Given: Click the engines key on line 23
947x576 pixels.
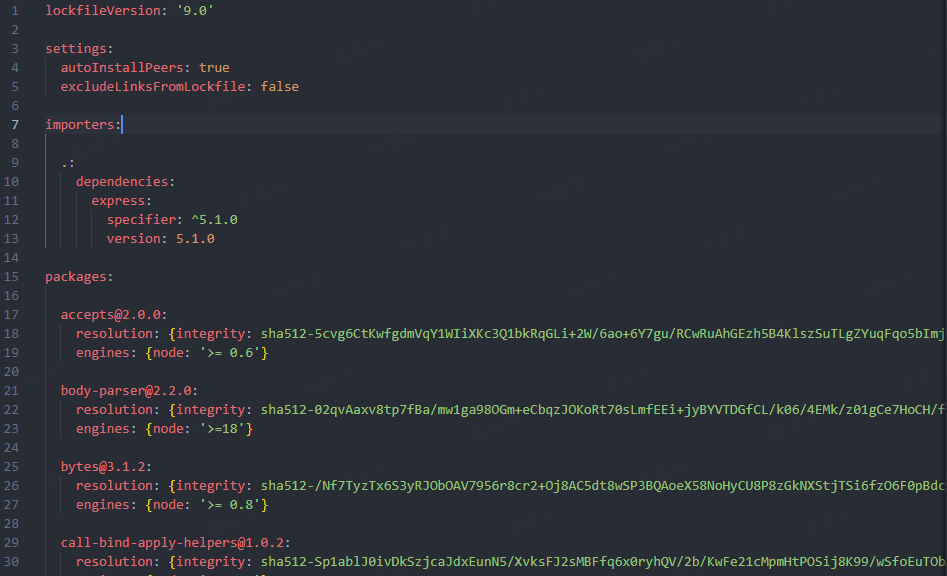Looking at the screenshot, I should [x=103, y=429].
